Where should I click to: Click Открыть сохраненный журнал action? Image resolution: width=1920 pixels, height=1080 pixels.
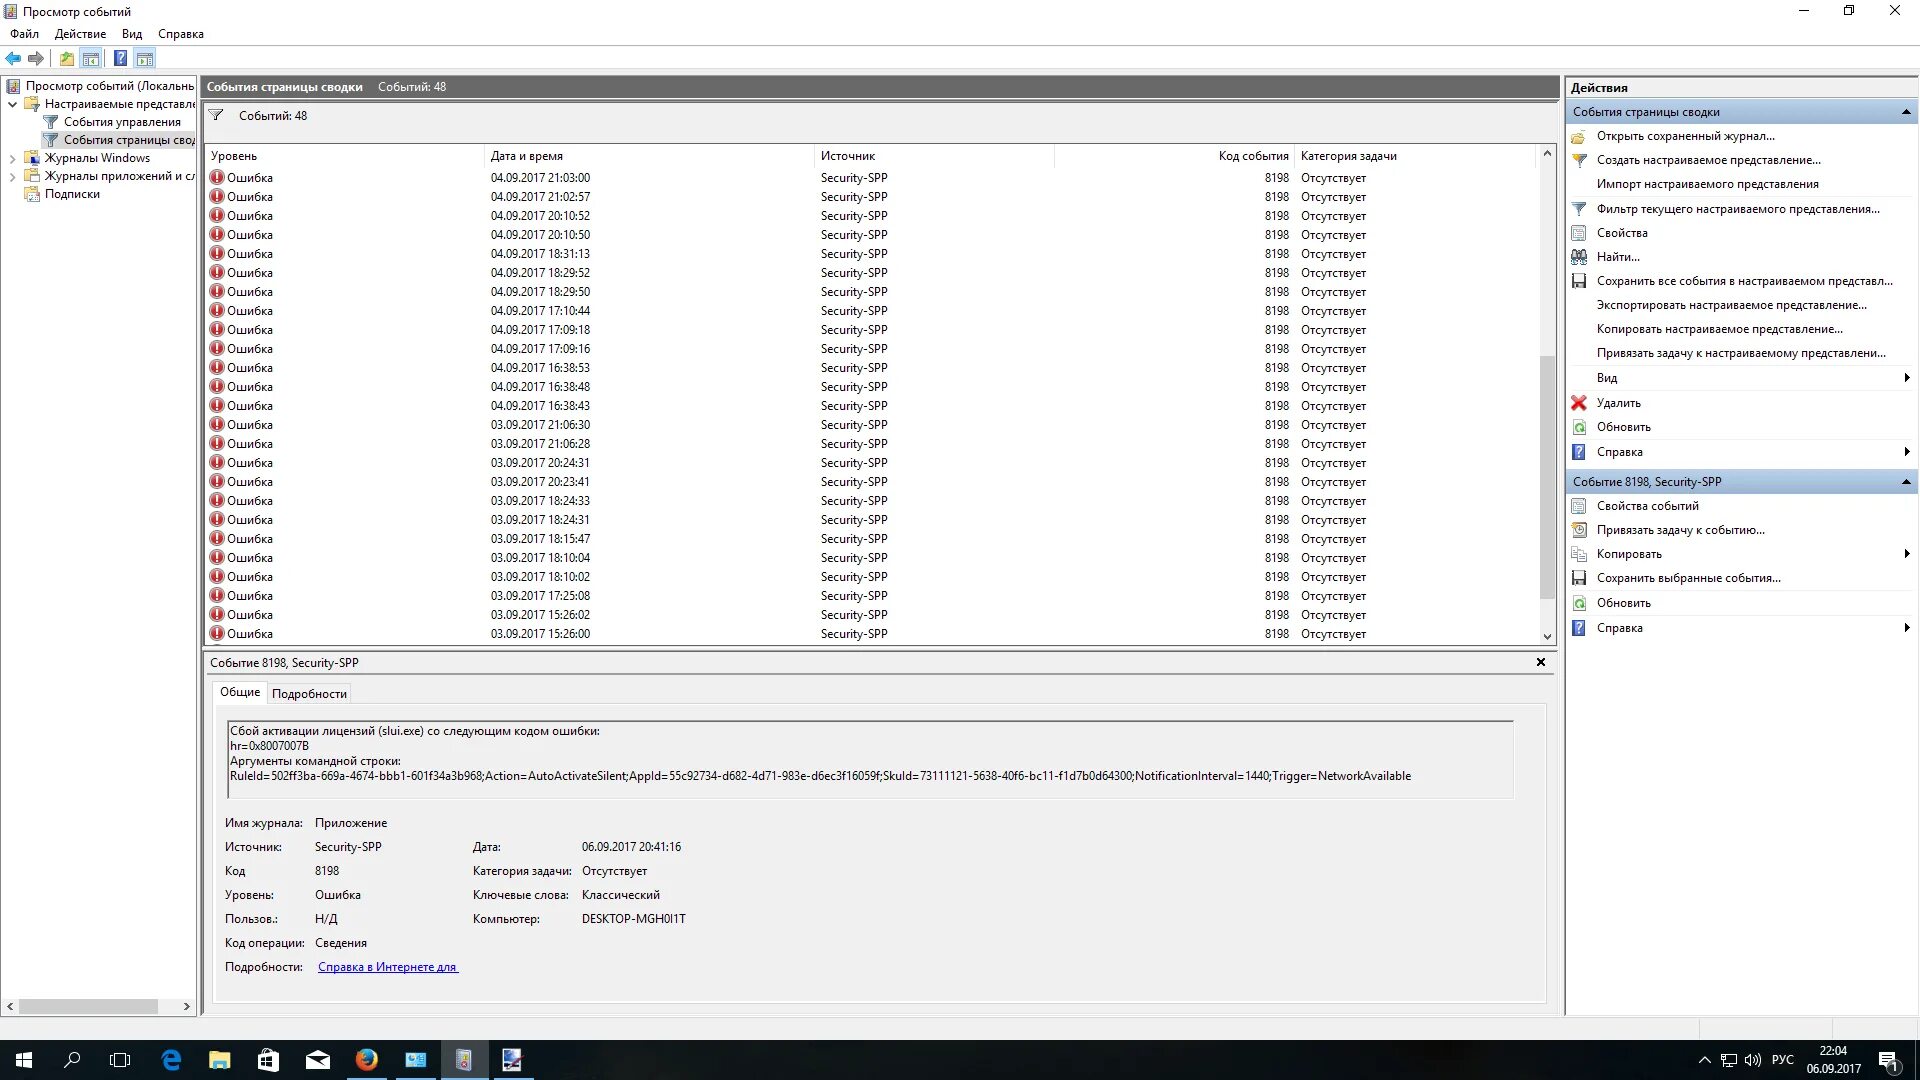coord(1685,136)
